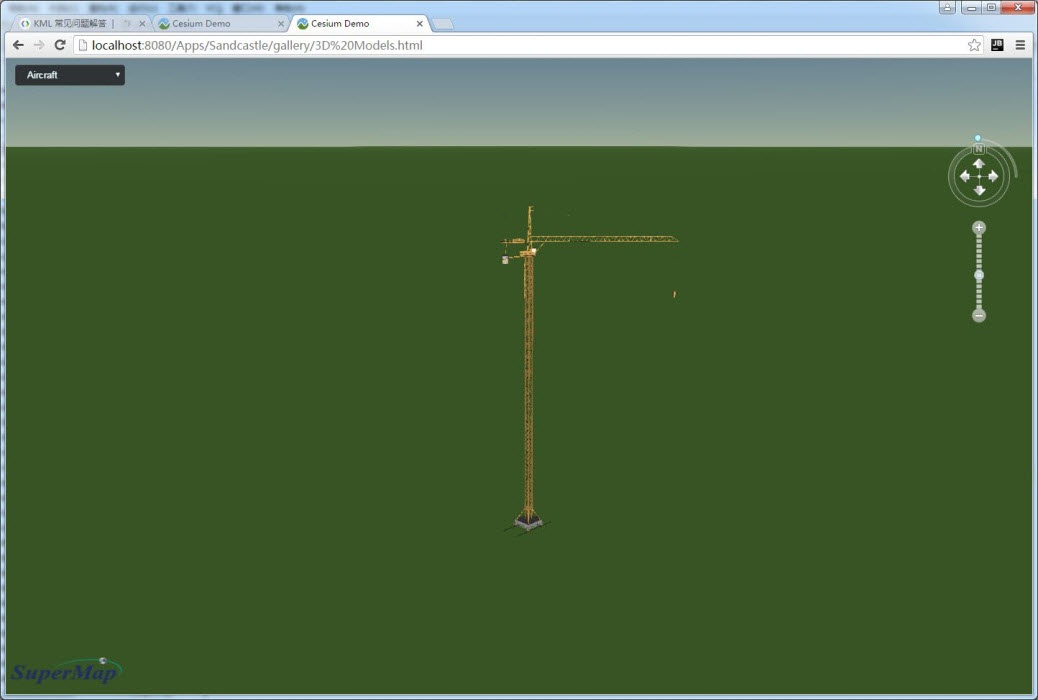
Task: Reload the current page
Action: coord(60,45)
